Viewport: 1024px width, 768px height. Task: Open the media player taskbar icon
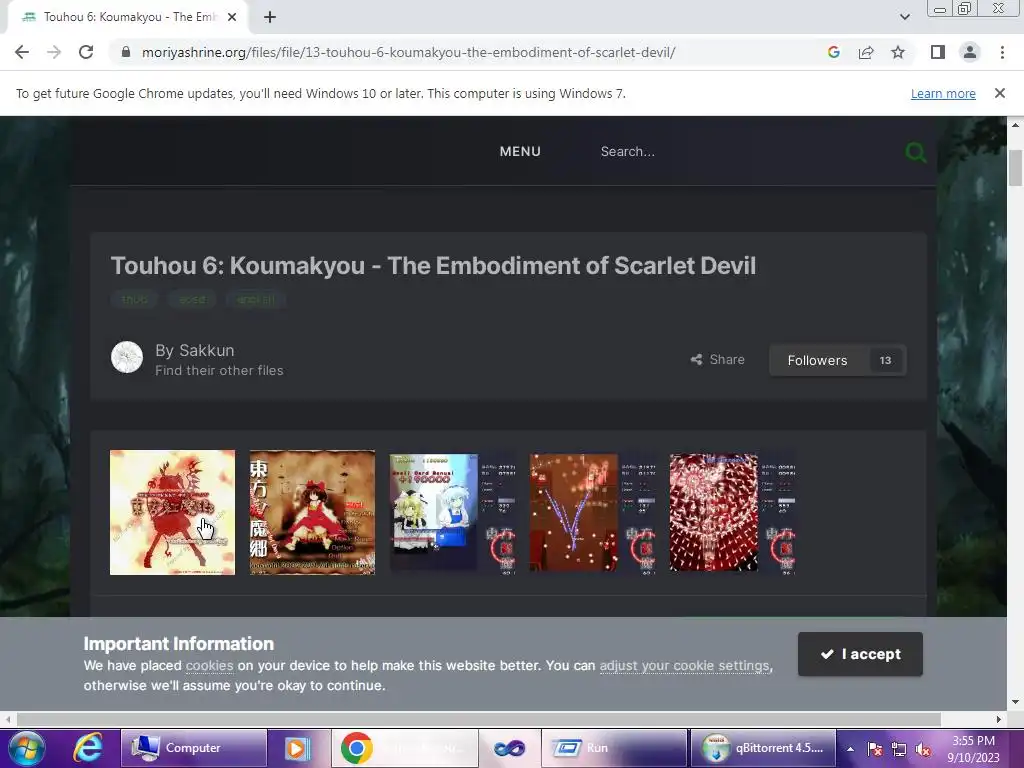(x=296, y=748)
